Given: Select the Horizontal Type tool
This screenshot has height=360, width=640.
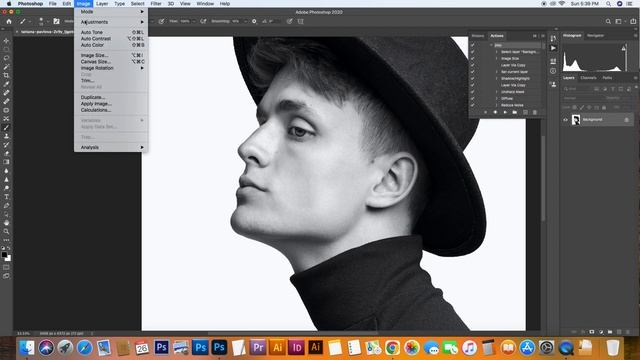Looking at the screenshot, I should tap(6, 197).
